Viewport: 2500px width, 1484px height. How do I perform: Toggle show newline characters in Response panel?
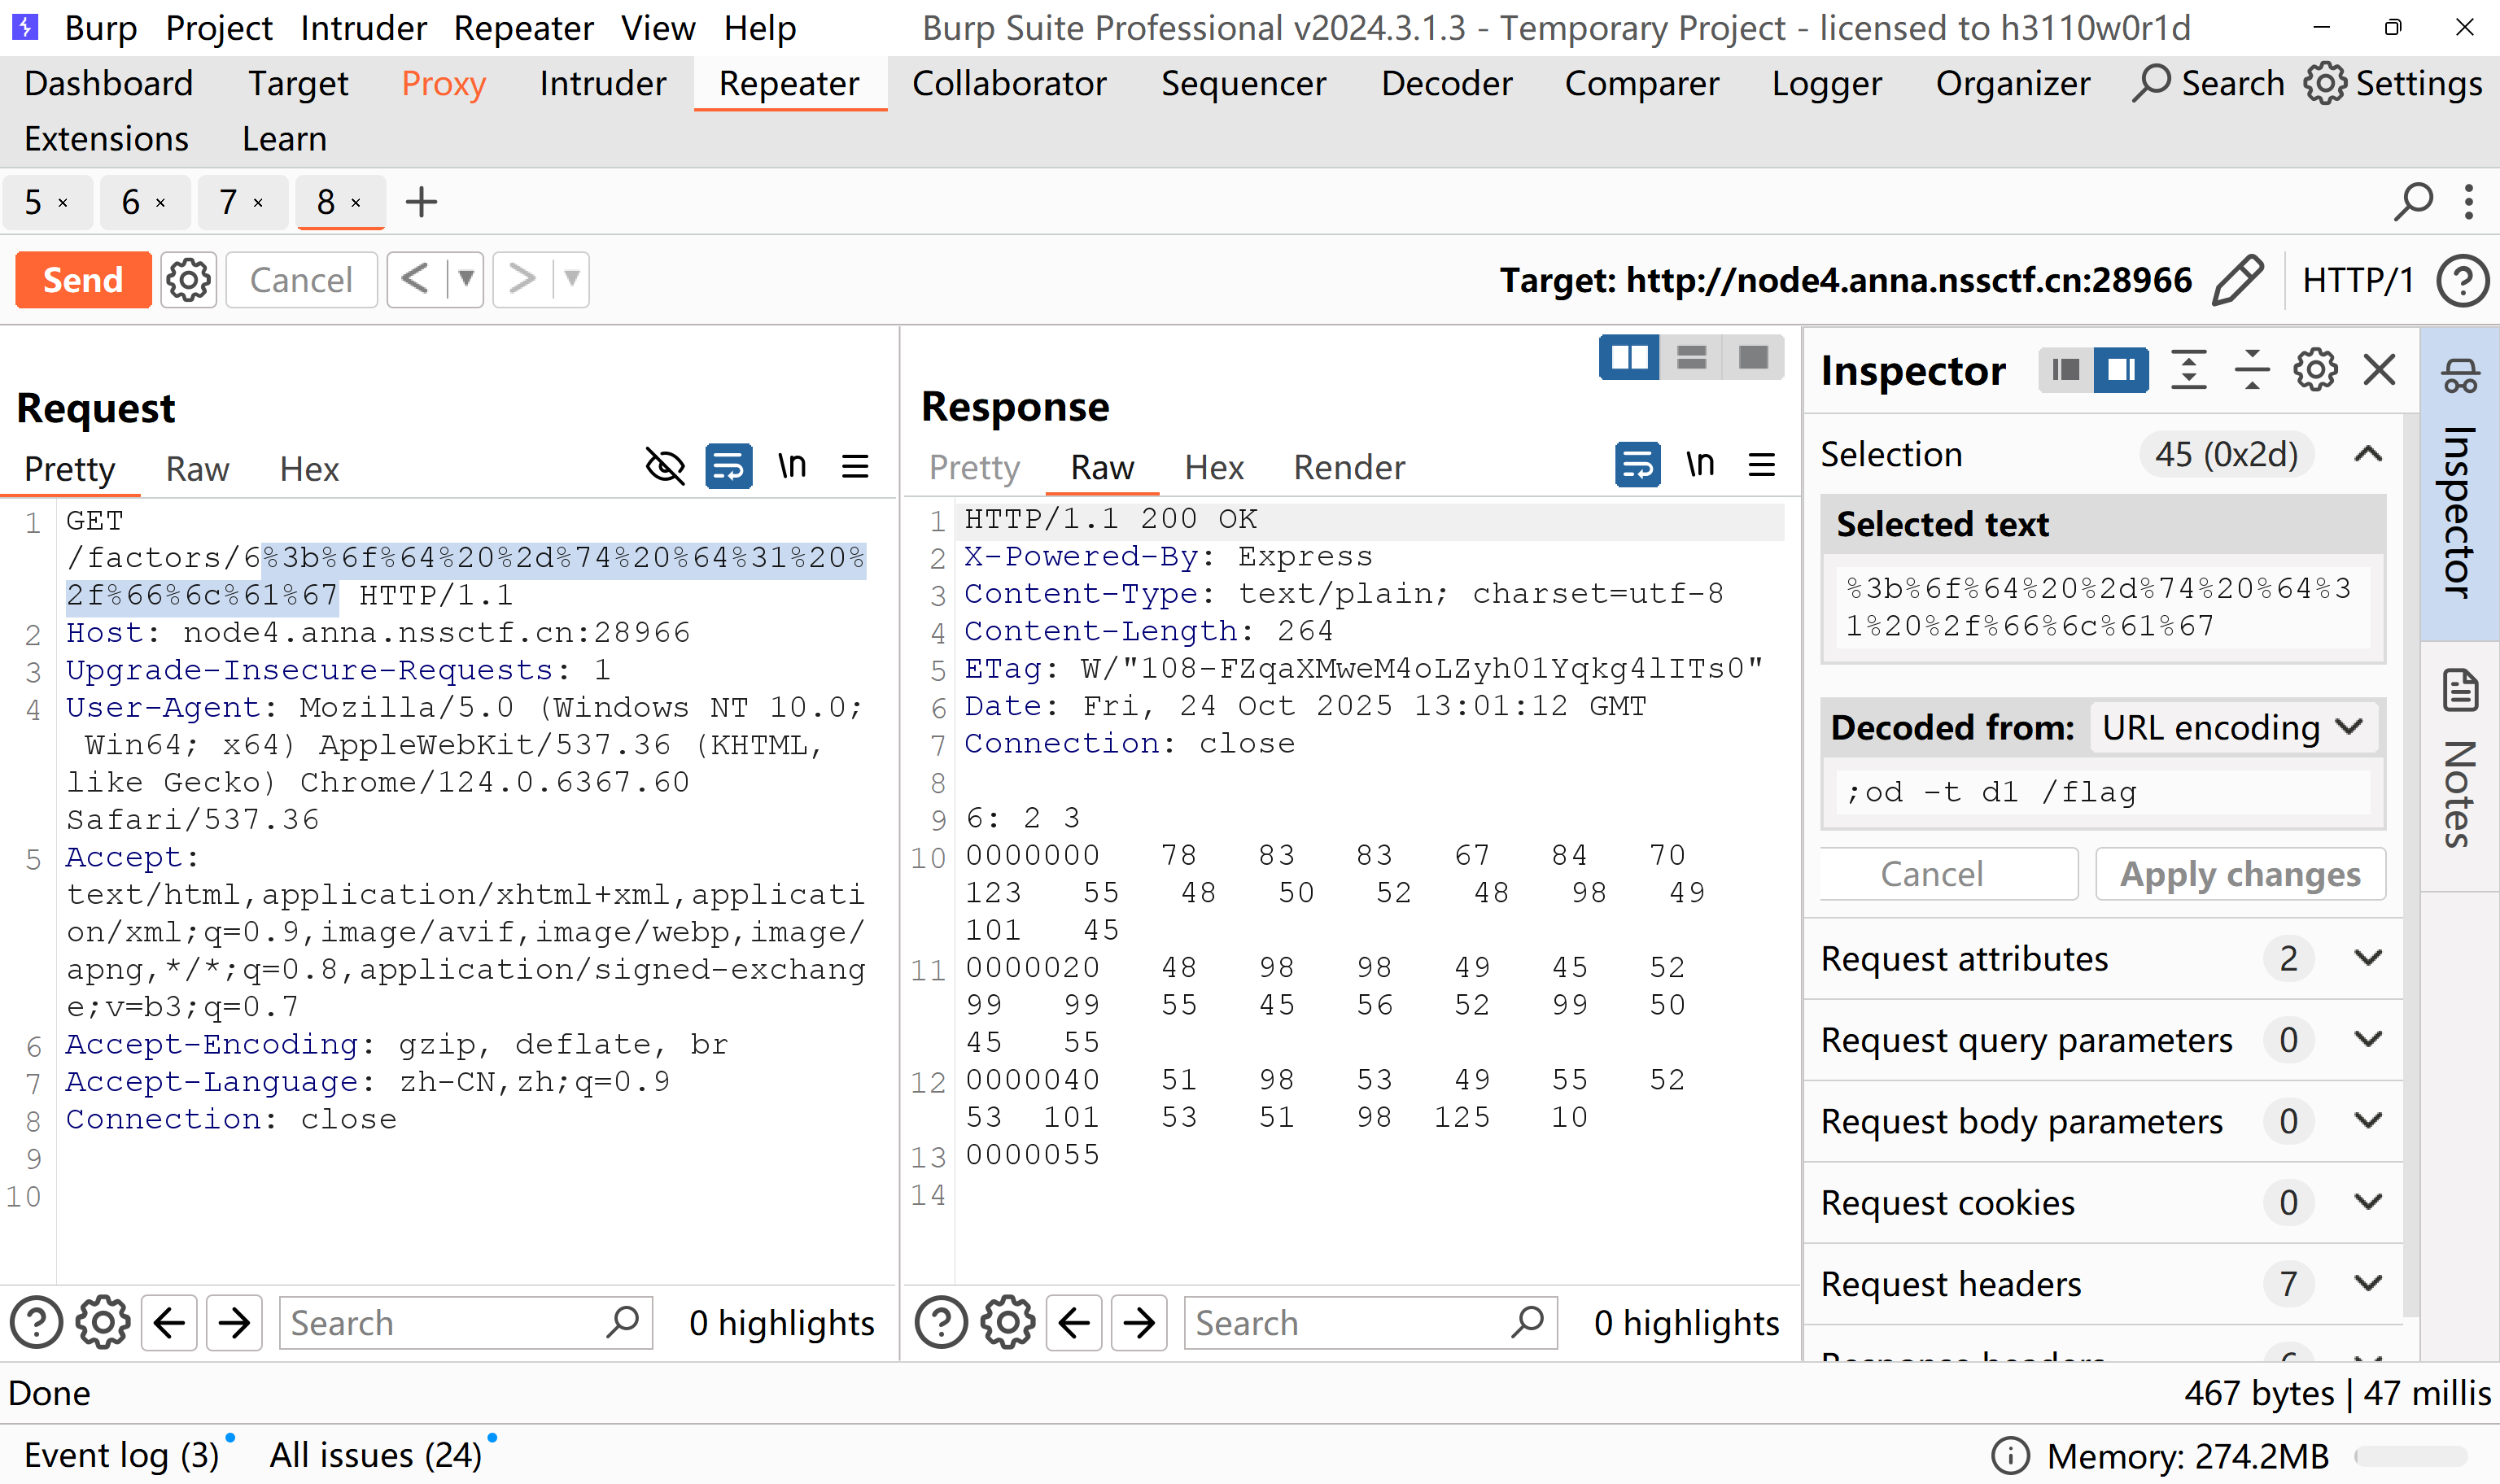pyautogui.click(x=1700, y=465)
